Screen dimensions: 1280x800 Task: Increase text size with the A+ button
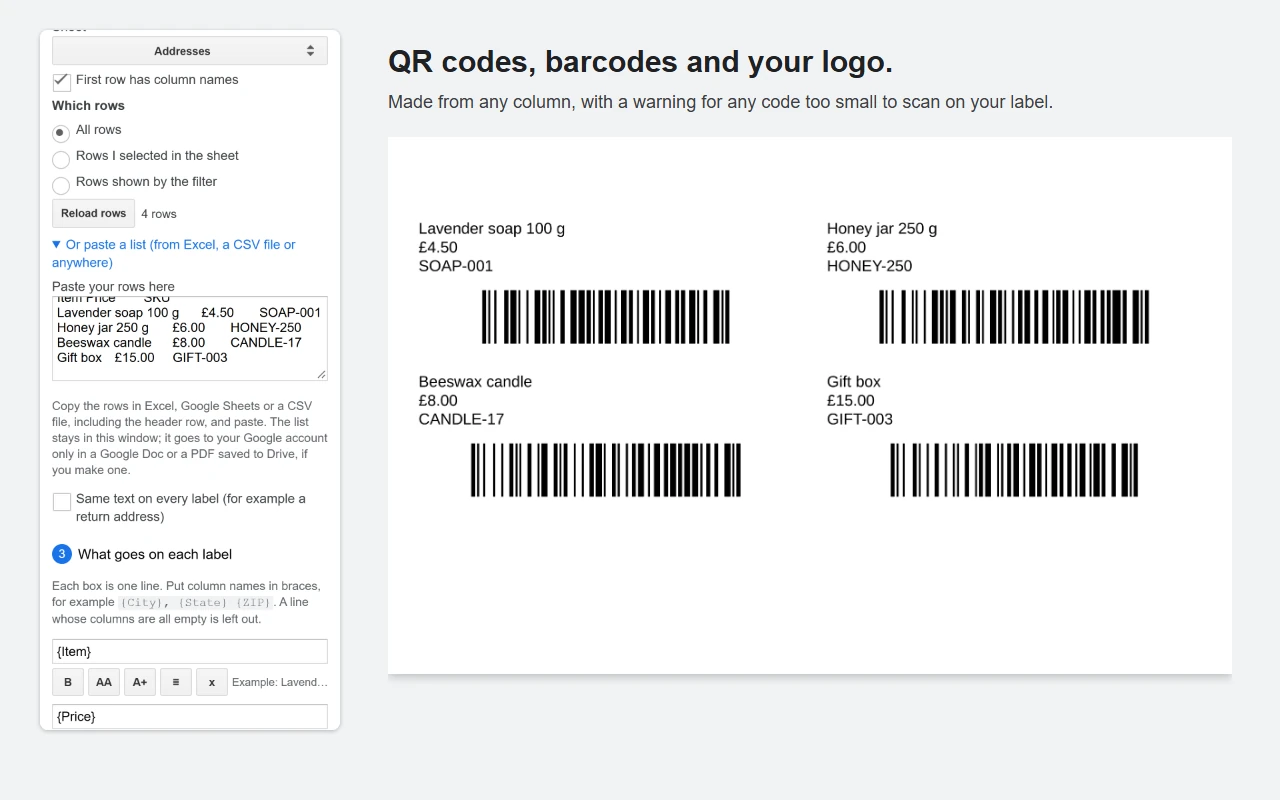tap(140, 682)
